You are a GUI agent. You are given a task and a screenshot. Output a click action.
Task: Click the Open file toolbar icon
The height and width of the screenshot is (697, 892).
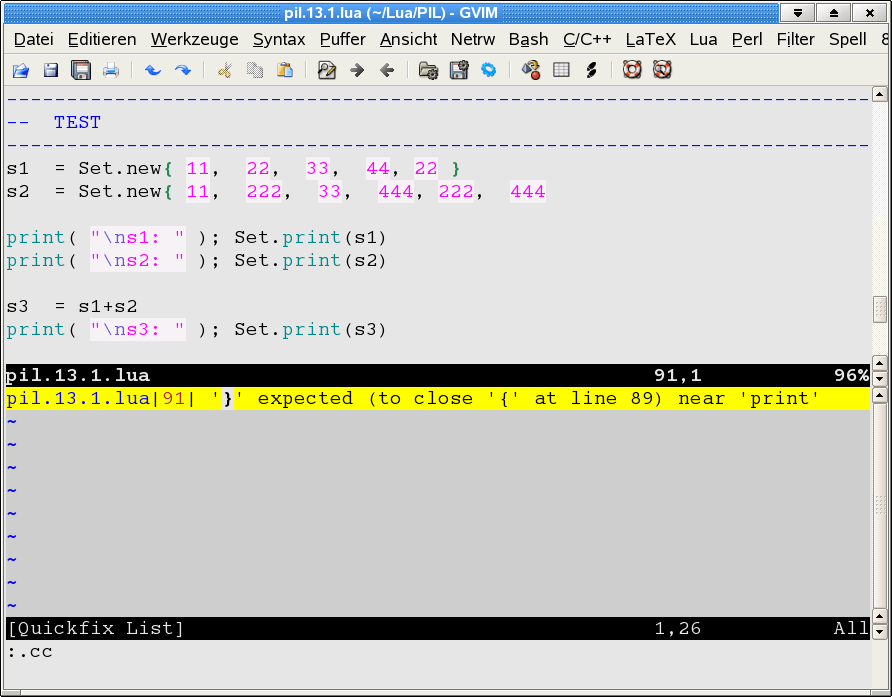[x=21, y=71]
